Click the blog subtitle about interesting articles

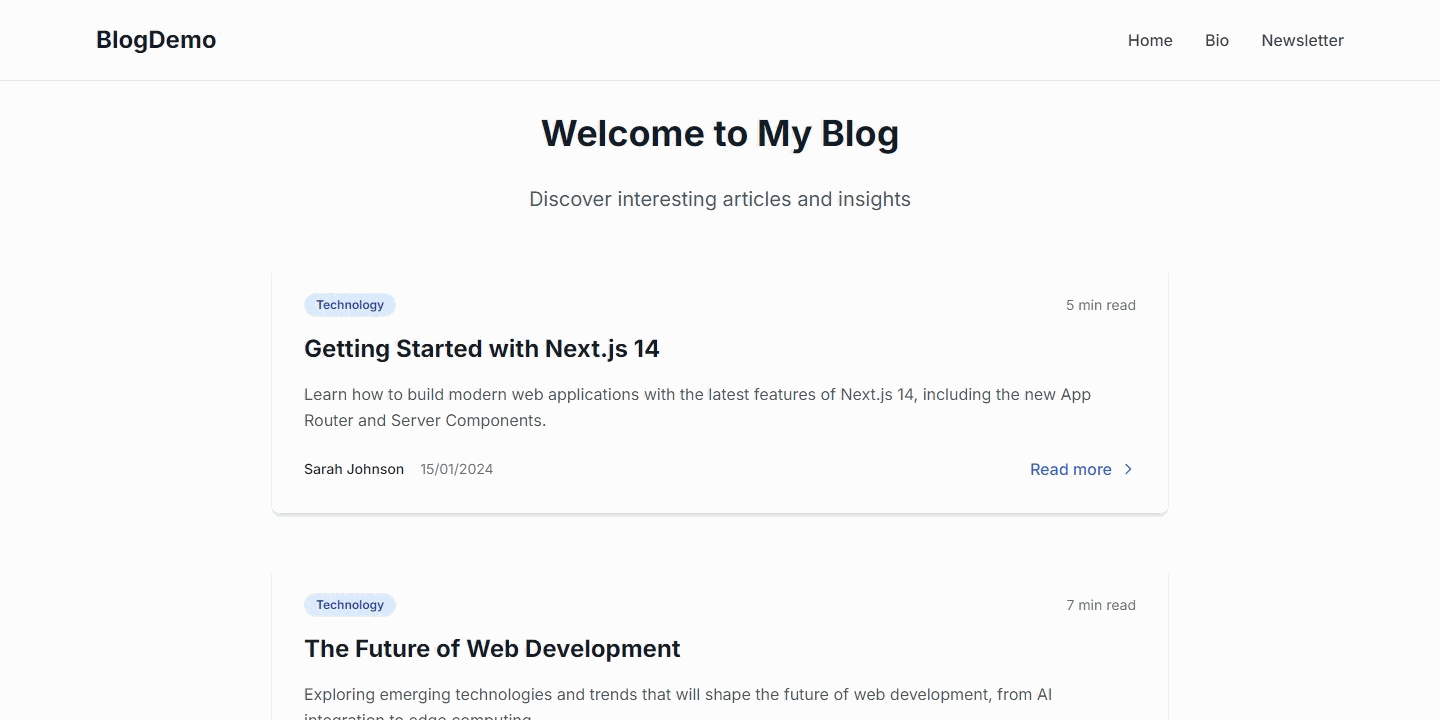tap(719, 199)
